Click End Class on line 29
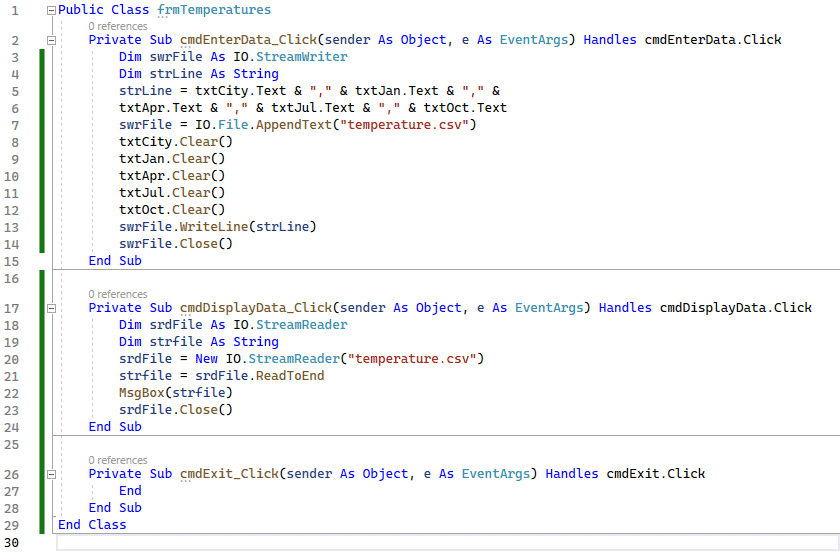Image resolution: width=840 pixels, height=560 pixels. 92,525
